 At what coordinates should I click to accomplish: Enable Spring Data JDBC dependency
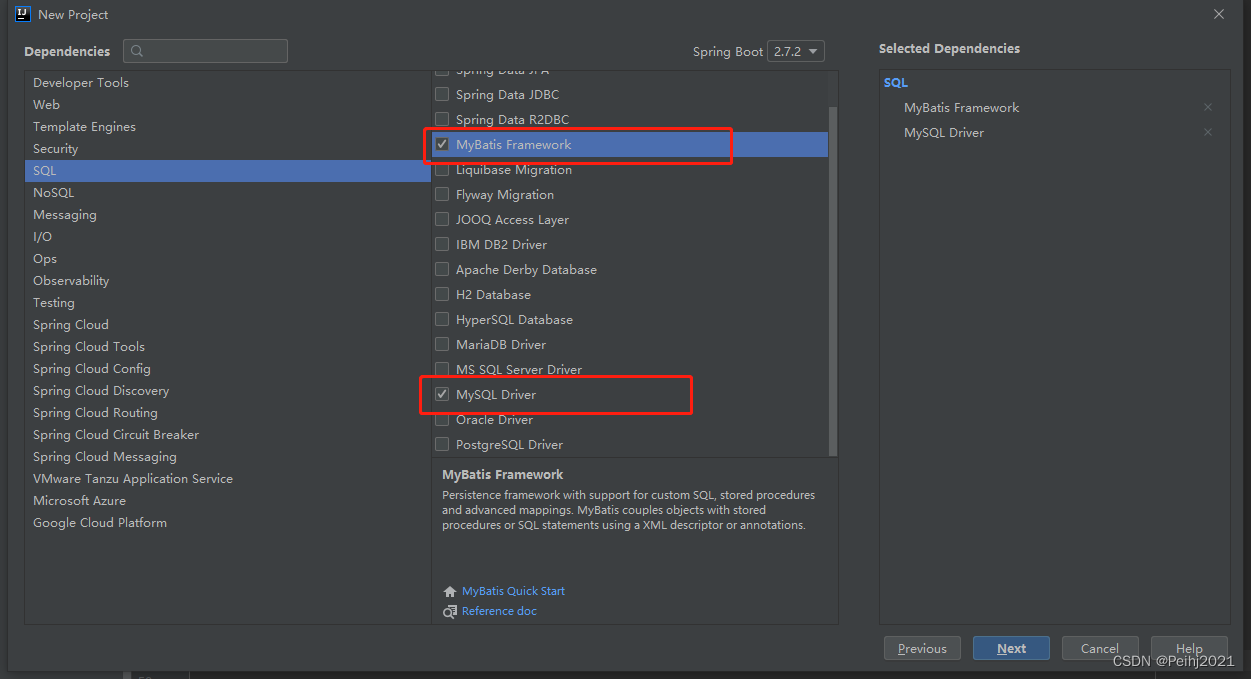(x=442, y=94)
